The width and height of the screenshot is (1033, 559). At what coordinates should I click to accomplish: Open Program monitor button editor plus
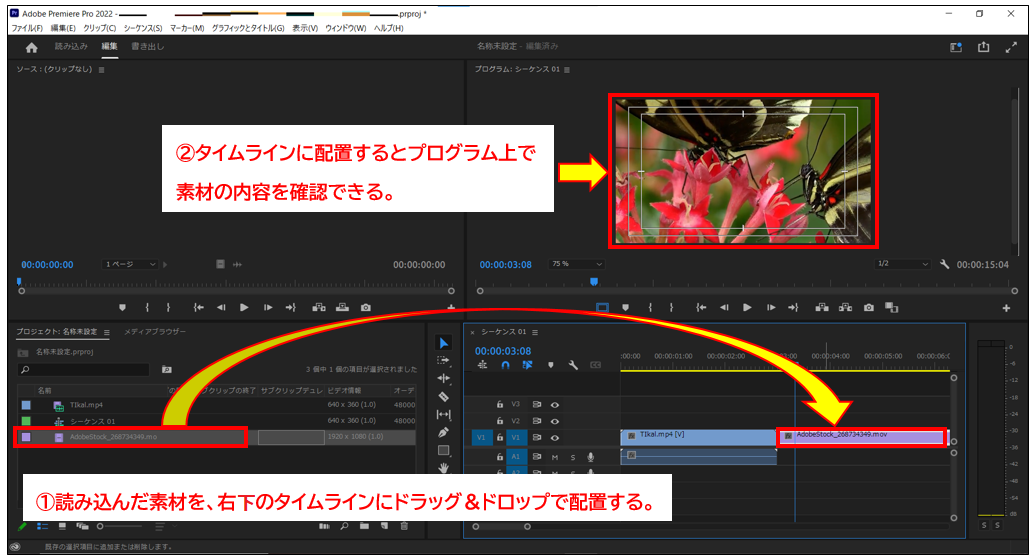1006,307
